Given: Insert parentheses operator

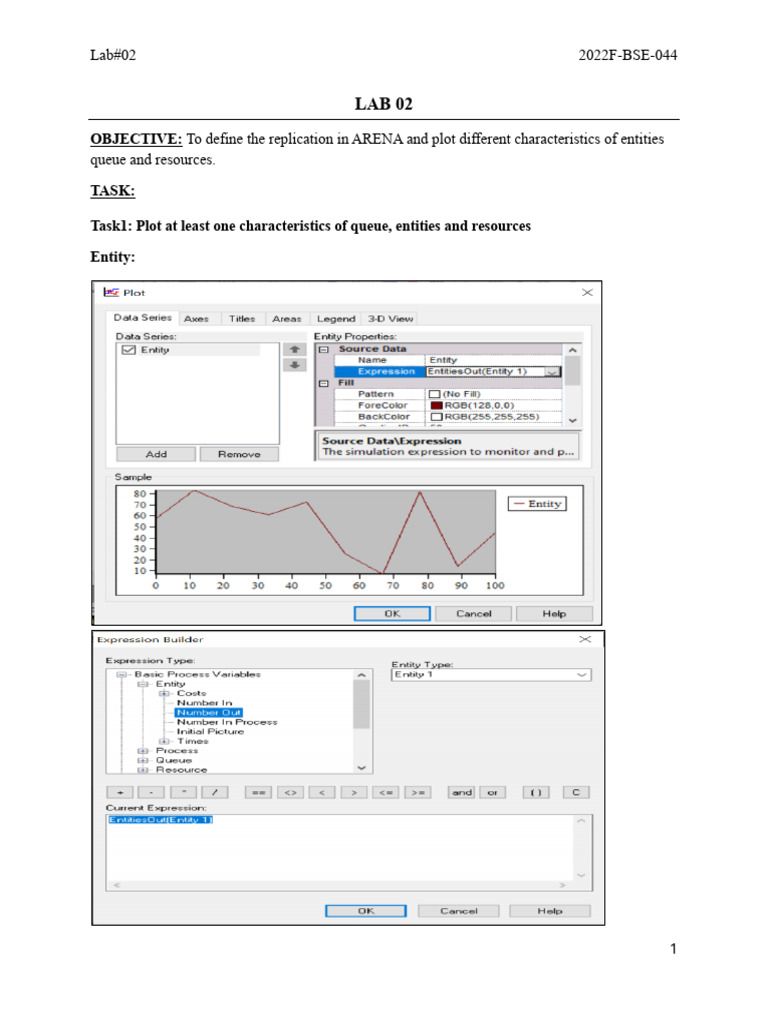Looking at the screenshot, I should 536,792.
